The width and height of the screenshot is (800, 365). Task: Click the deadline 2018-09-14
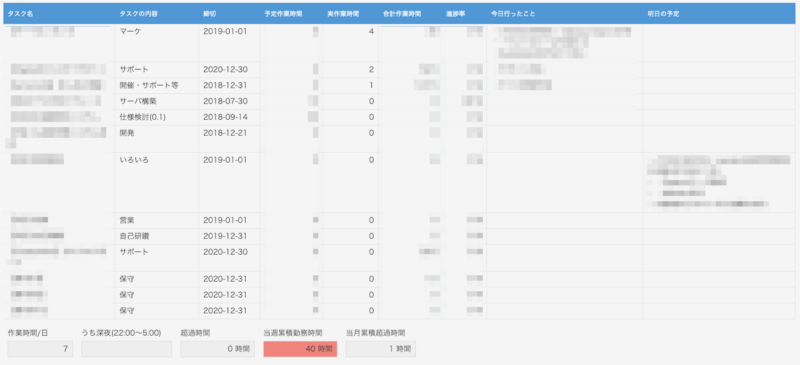(x=225, y=117)
